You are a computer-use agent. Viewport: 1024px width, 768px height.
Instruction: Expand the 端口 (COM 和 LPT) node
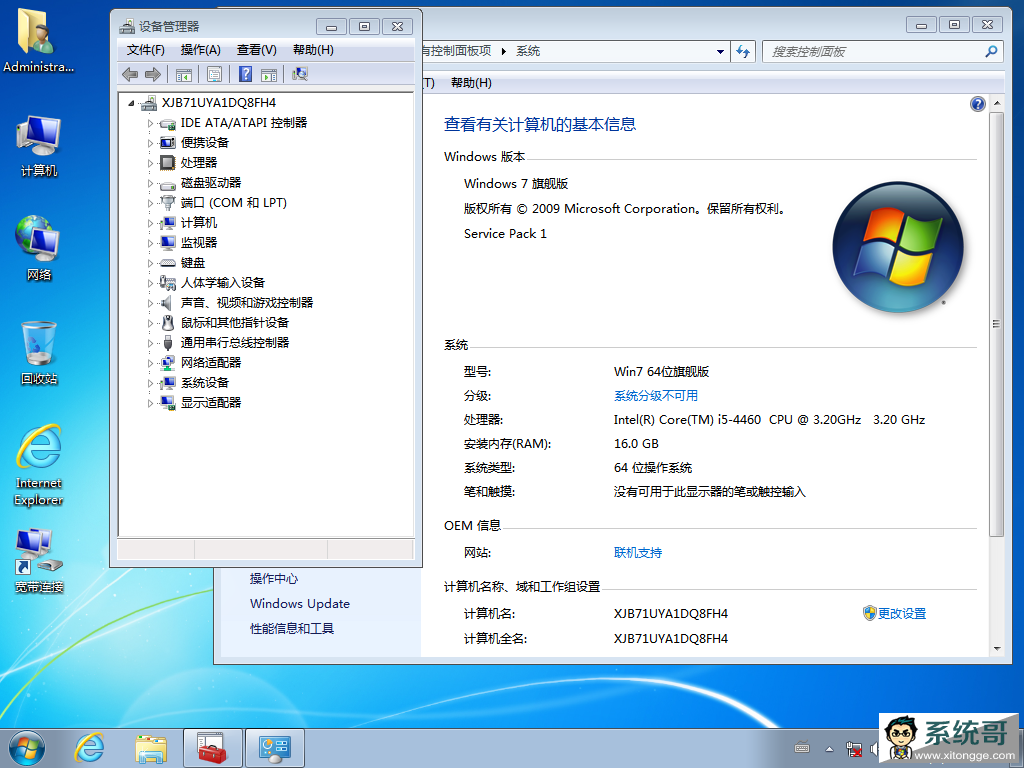pos(150,203)
